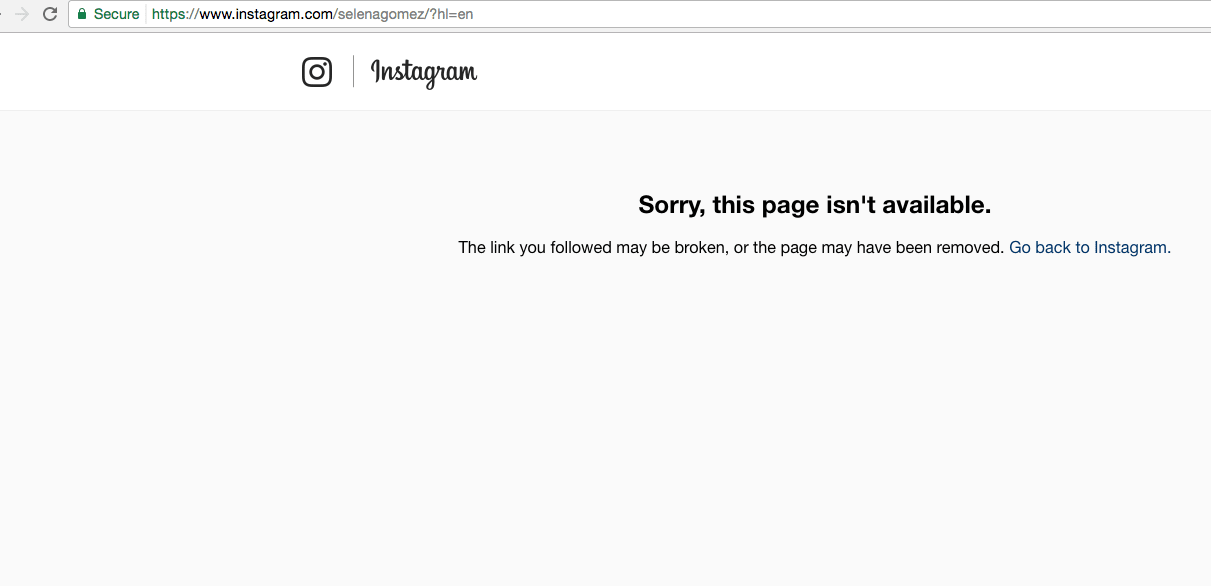
Task: Click the word removed in the error description
Action: (x=969, y=247)
